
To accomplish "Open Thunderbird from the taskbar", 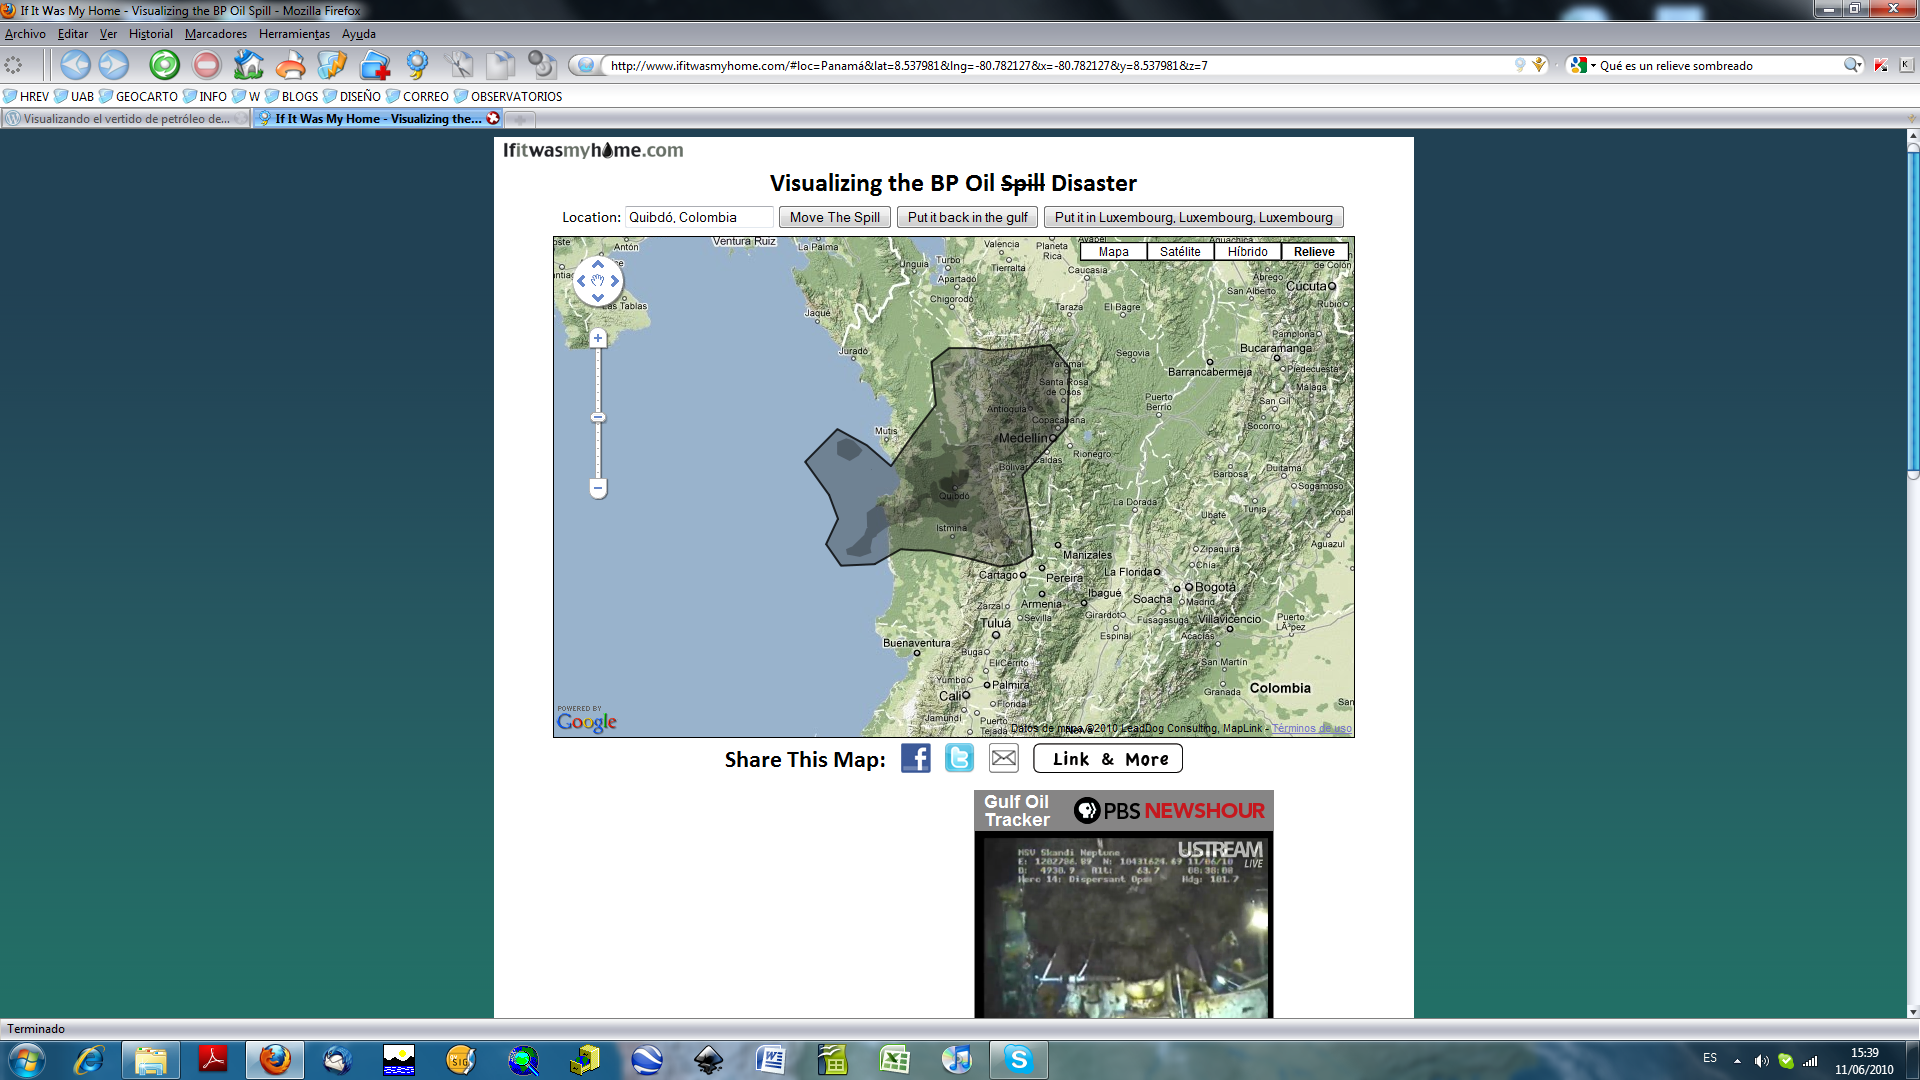I will click(336, 1060).
